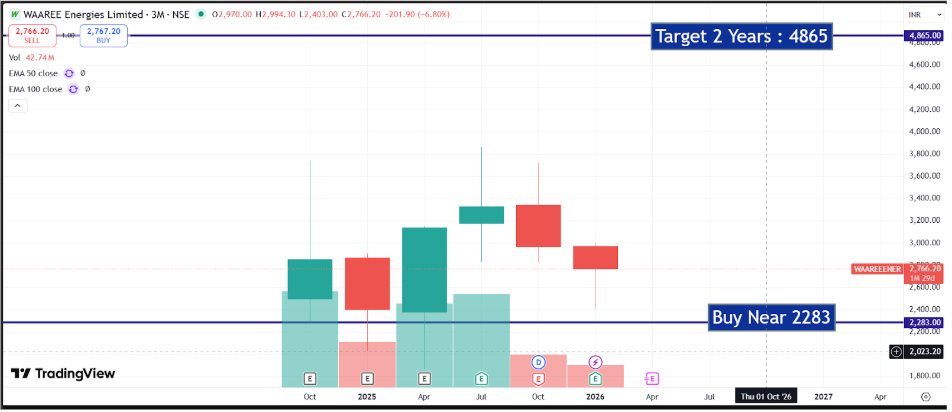
Task: Click the BUY 2,767.20 button
Action: [104, 35]
